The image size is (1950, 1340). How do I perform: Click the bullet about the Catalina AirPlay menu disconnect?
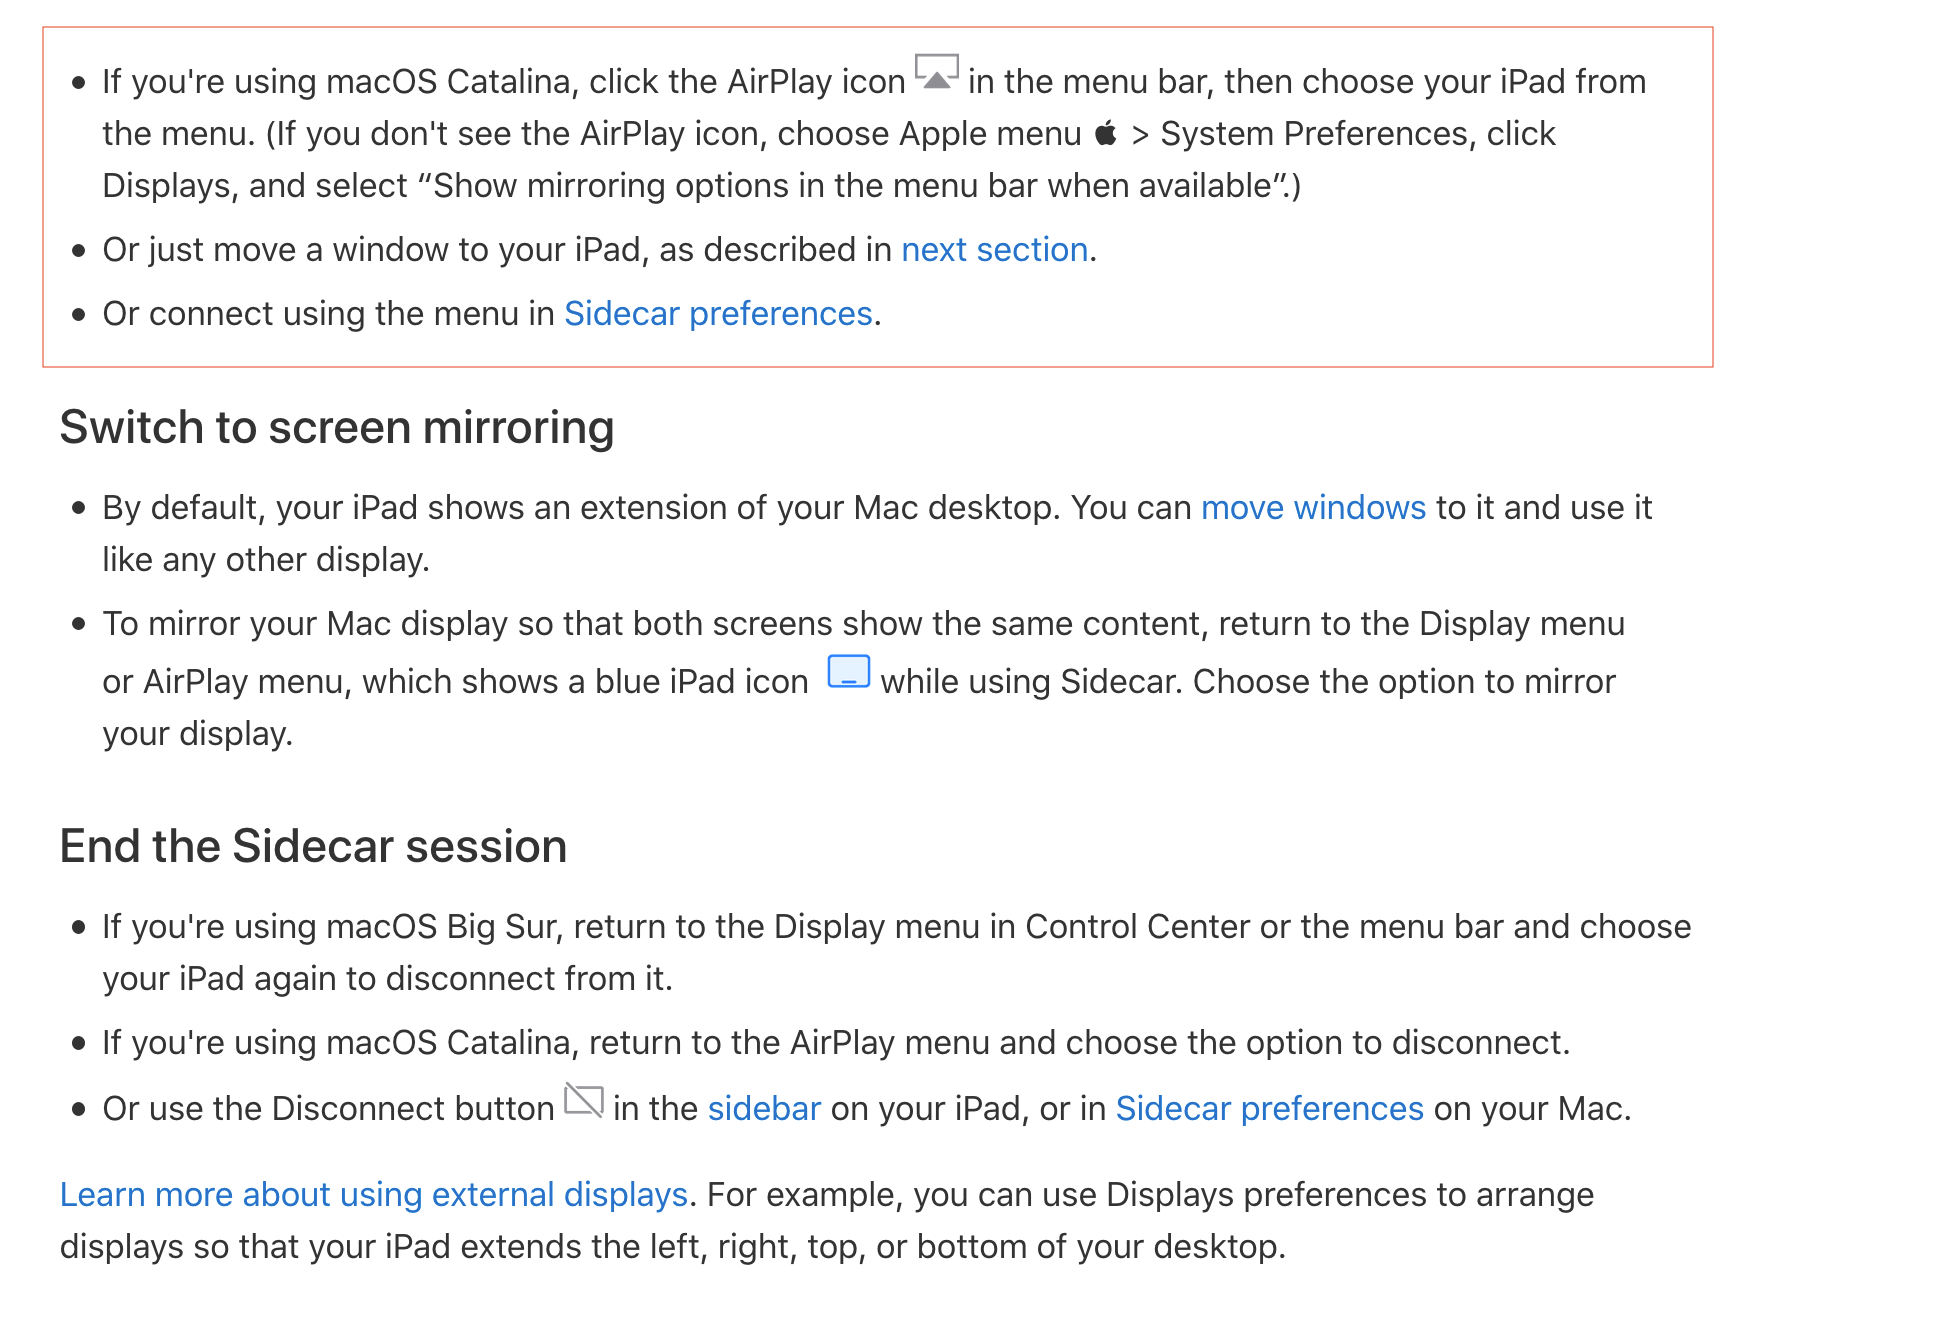click(836, 1042)
